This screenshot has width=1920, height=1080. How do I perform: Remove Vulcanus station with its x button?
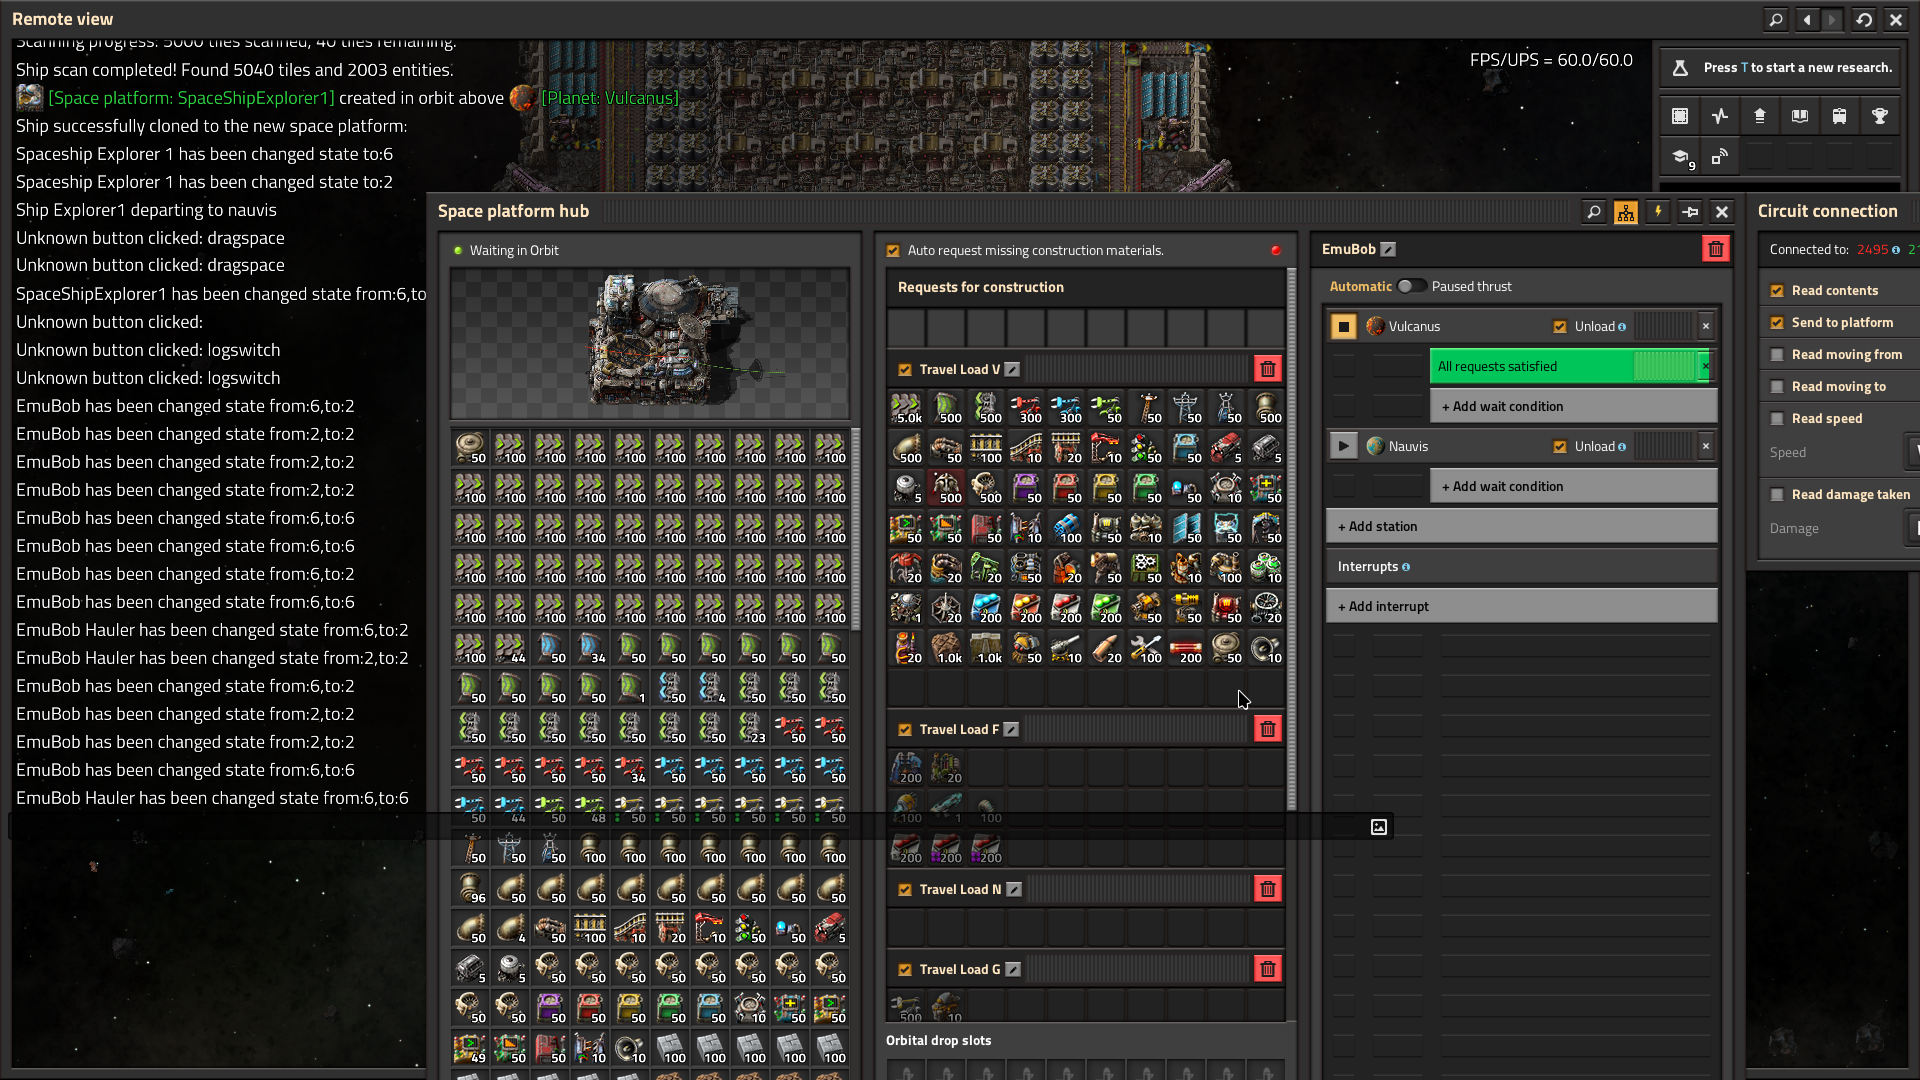(x=1706, y=326)
